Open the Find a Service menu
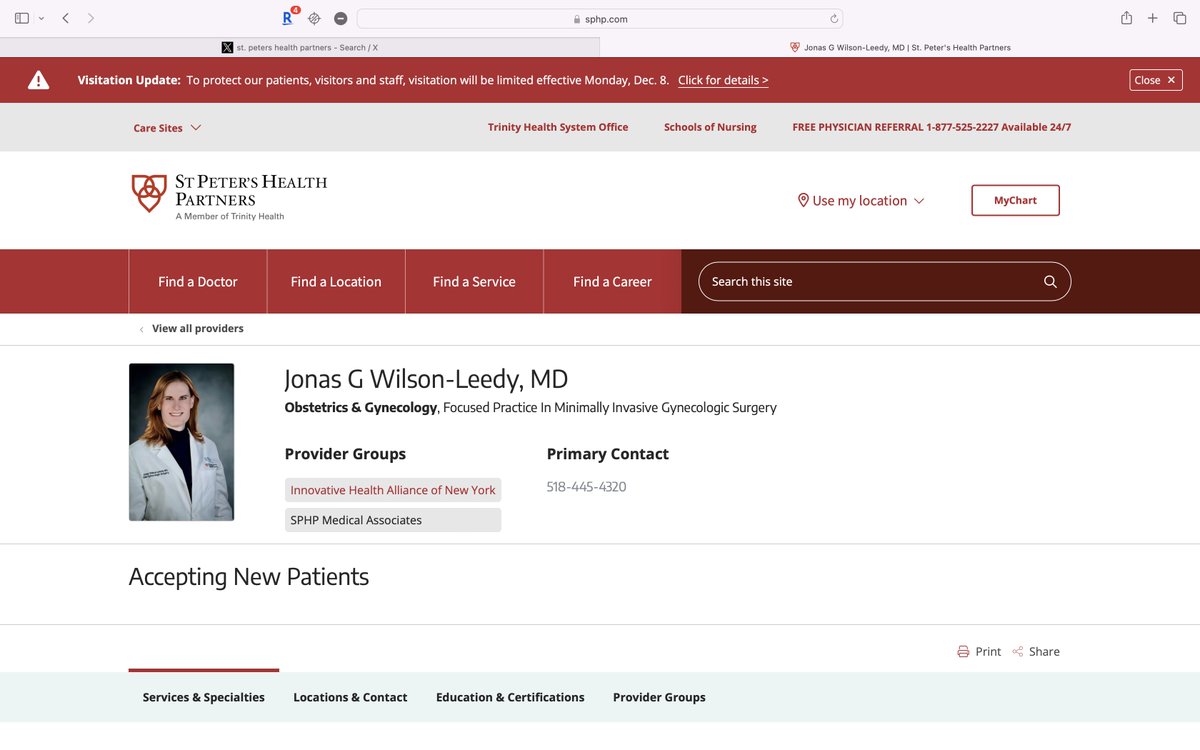 click(474, 282)
